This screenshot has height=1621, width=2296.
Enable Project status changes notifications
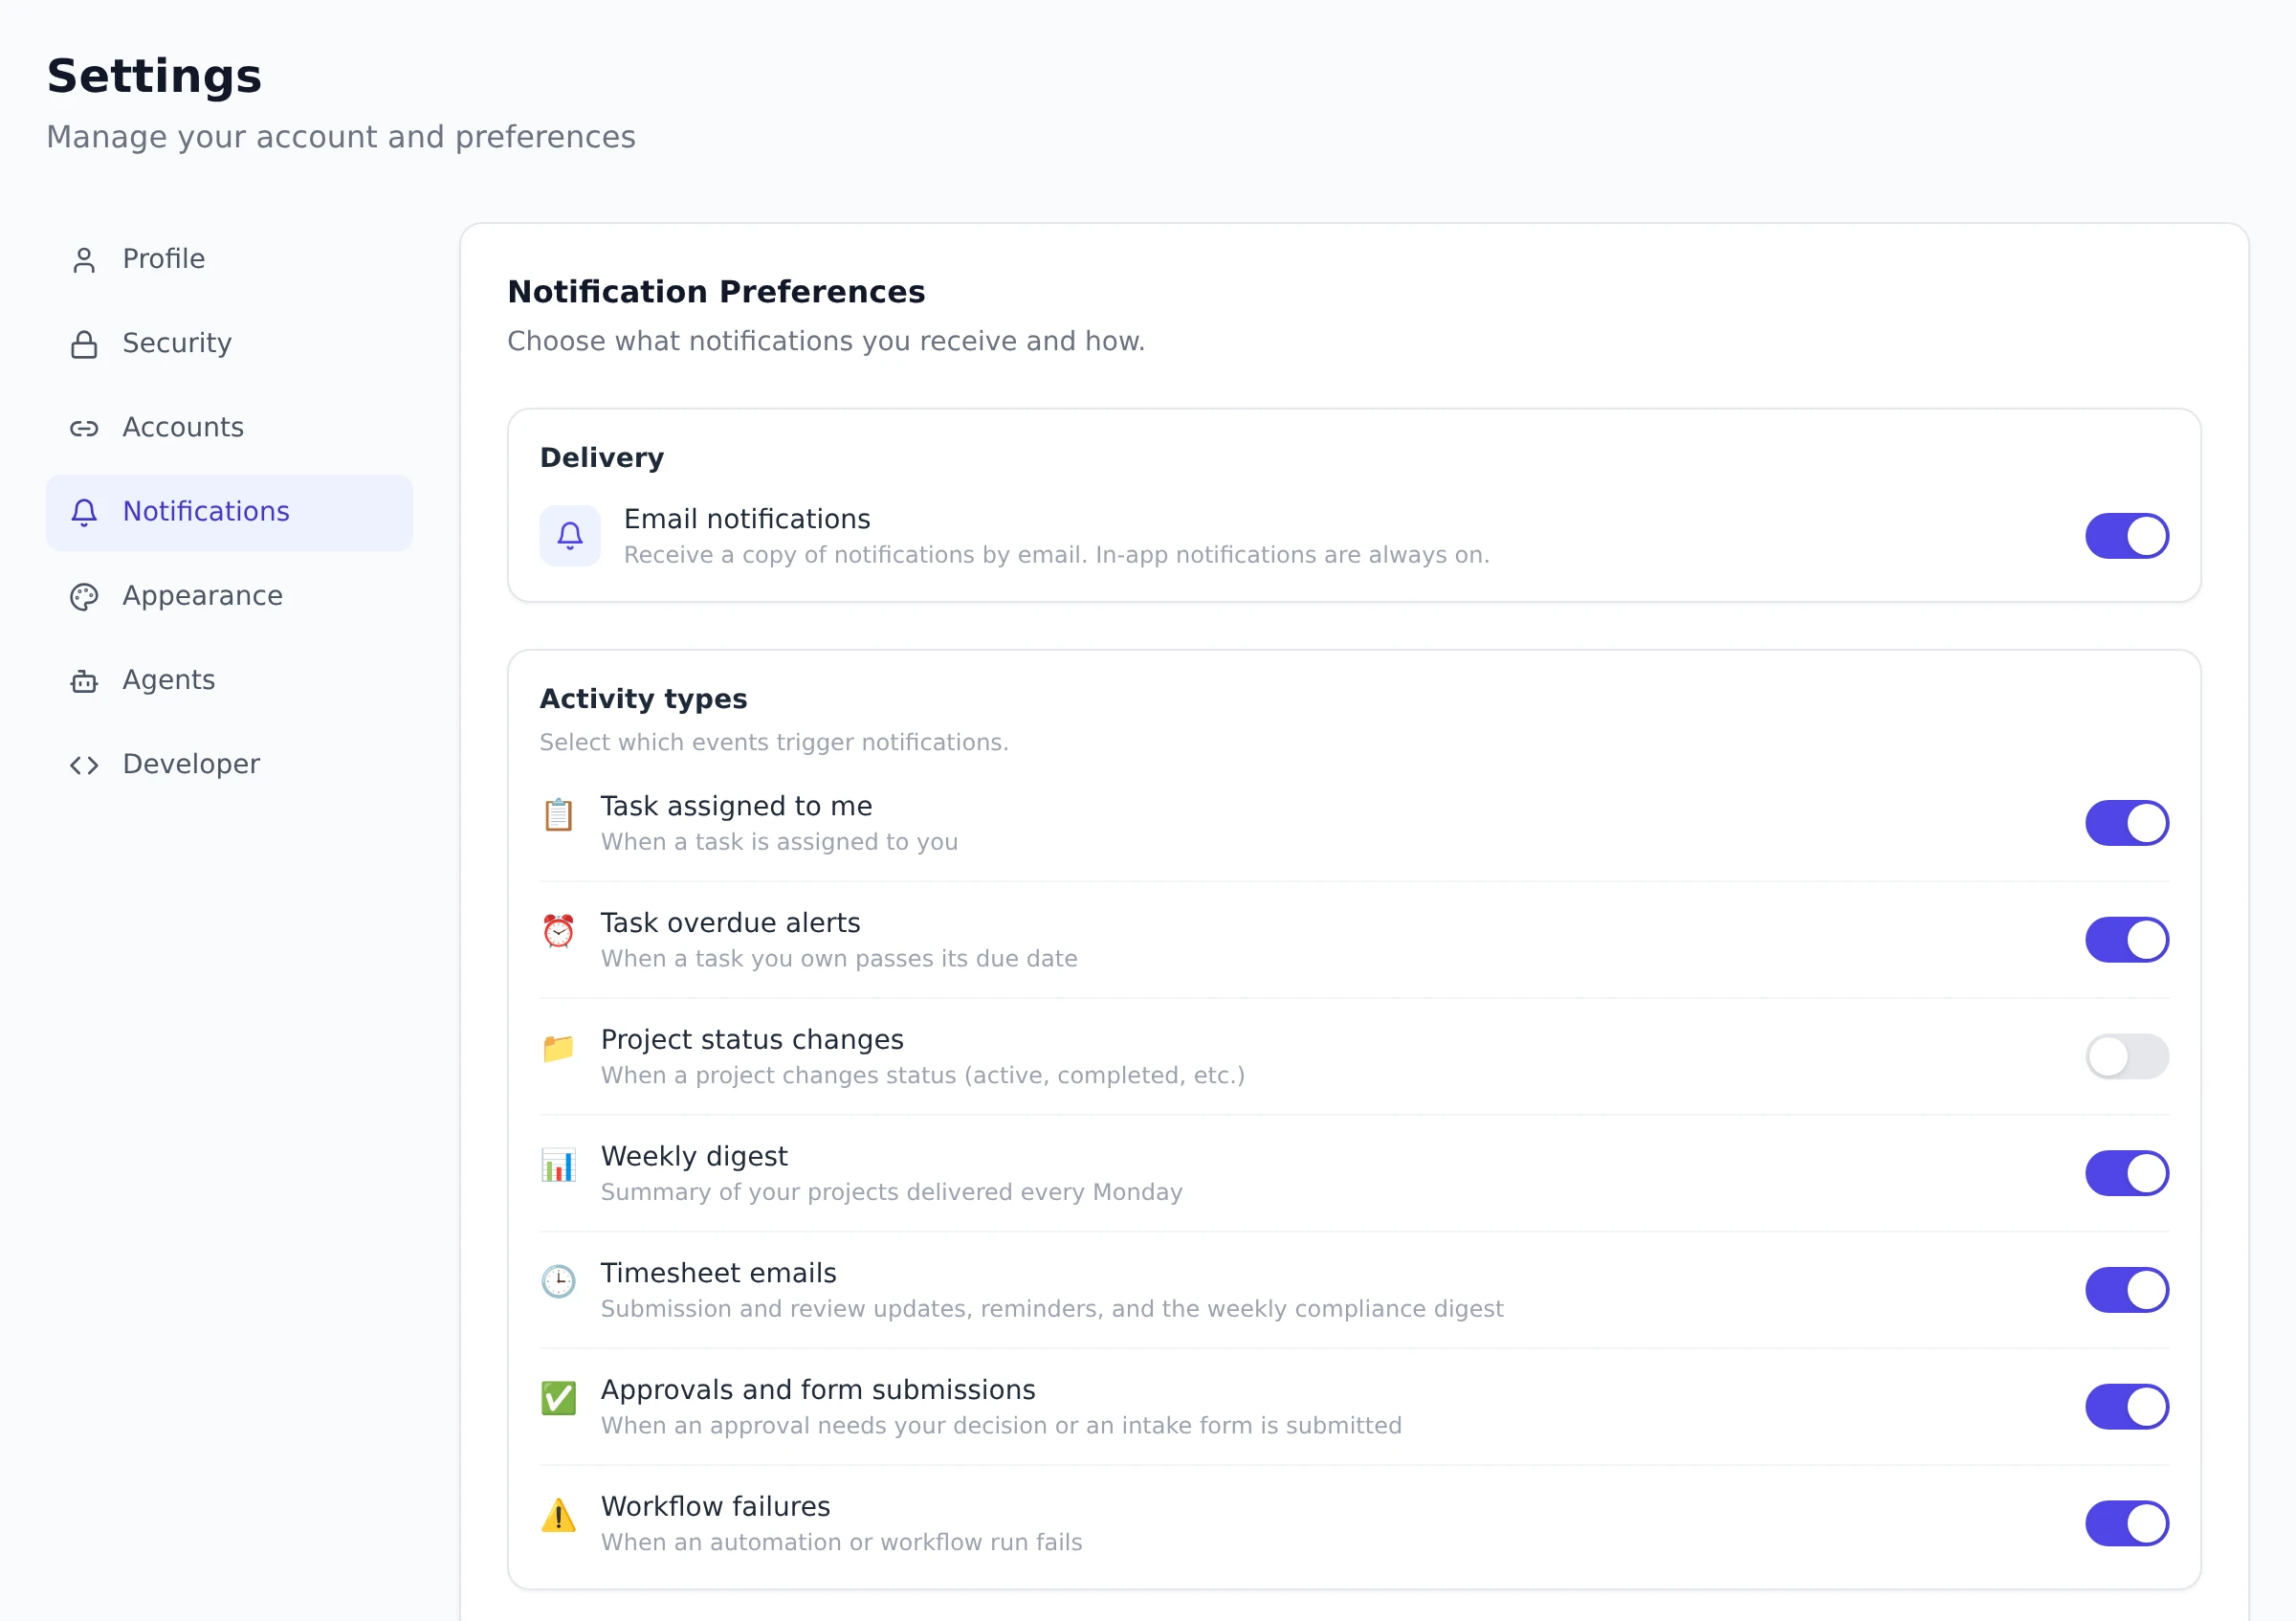2126,1056
